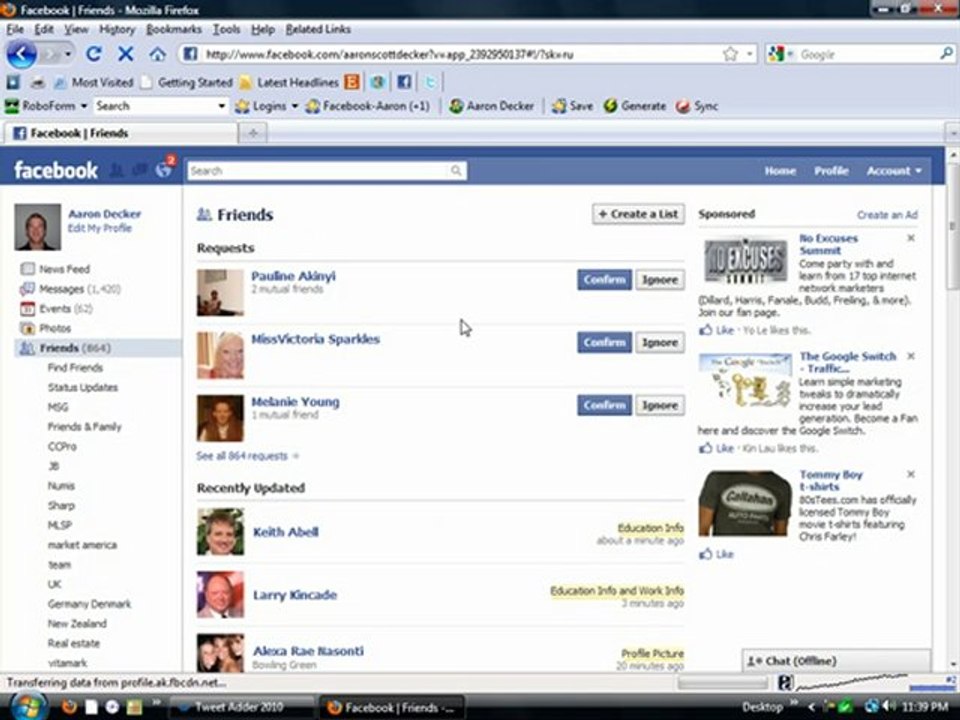Reload the page with the refresh icon
Screen dimensions: 960x720
94,54
